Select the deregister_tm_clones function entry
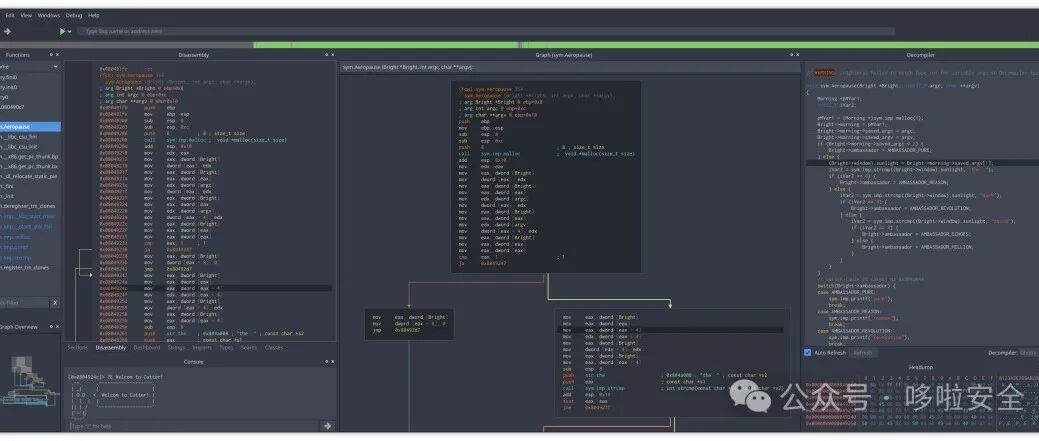 click(x=30, y=206)
